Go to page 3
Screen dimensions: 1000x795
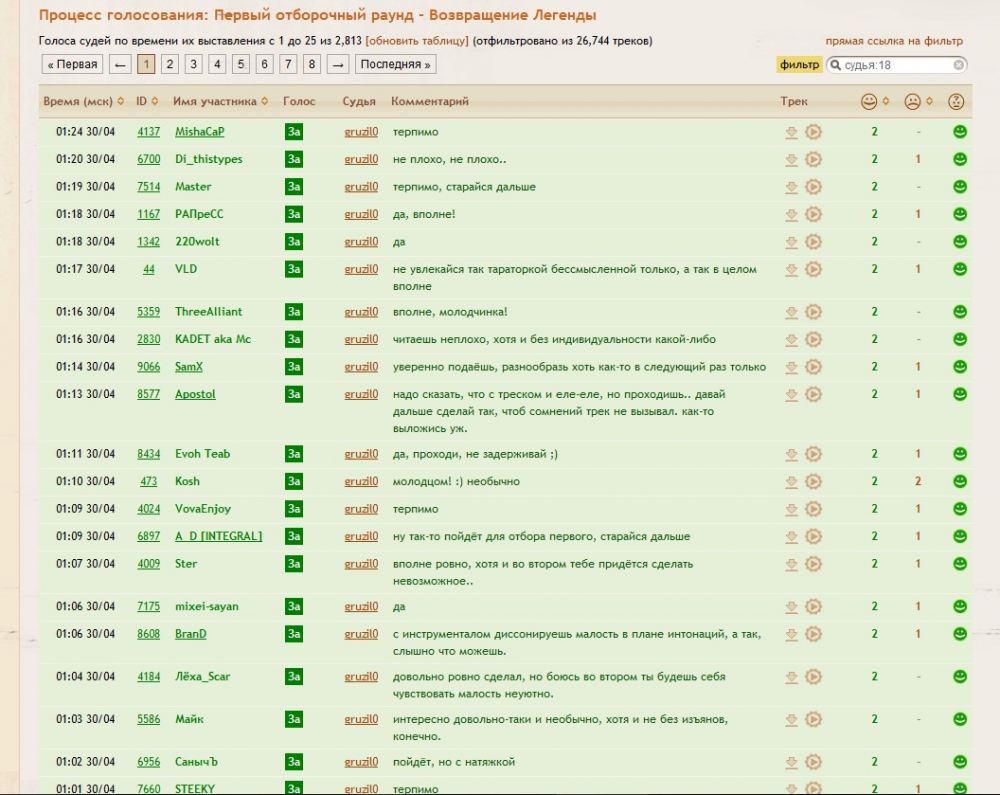click(193, 64)
